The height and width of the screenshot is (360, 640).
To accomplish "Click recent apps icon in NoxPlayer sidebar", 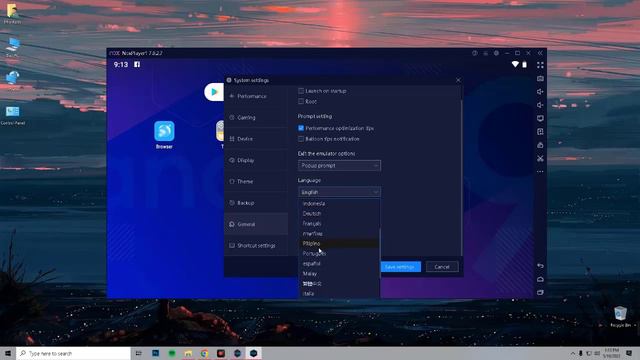I will tap(540, 292).
